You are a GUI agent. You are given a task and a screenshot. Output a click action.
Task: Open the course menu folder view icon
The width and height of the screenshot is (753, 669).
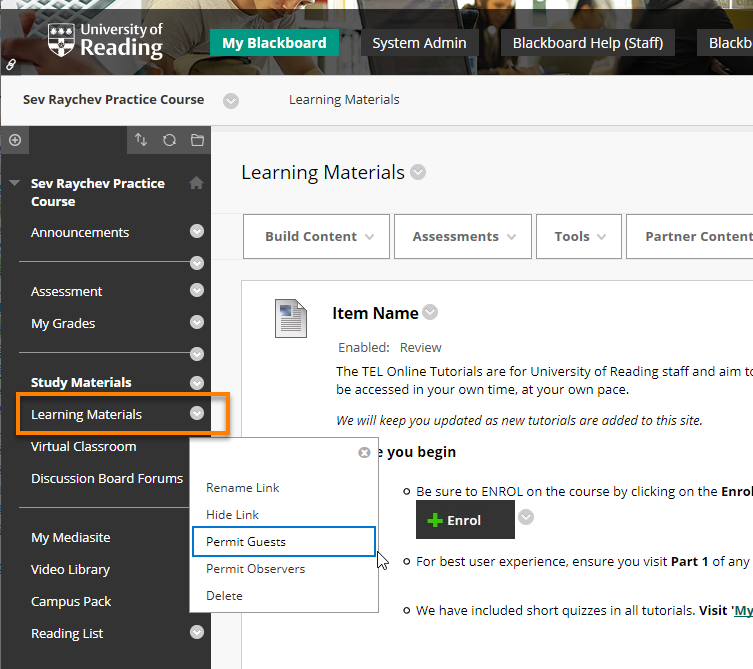tap(197, 140)
